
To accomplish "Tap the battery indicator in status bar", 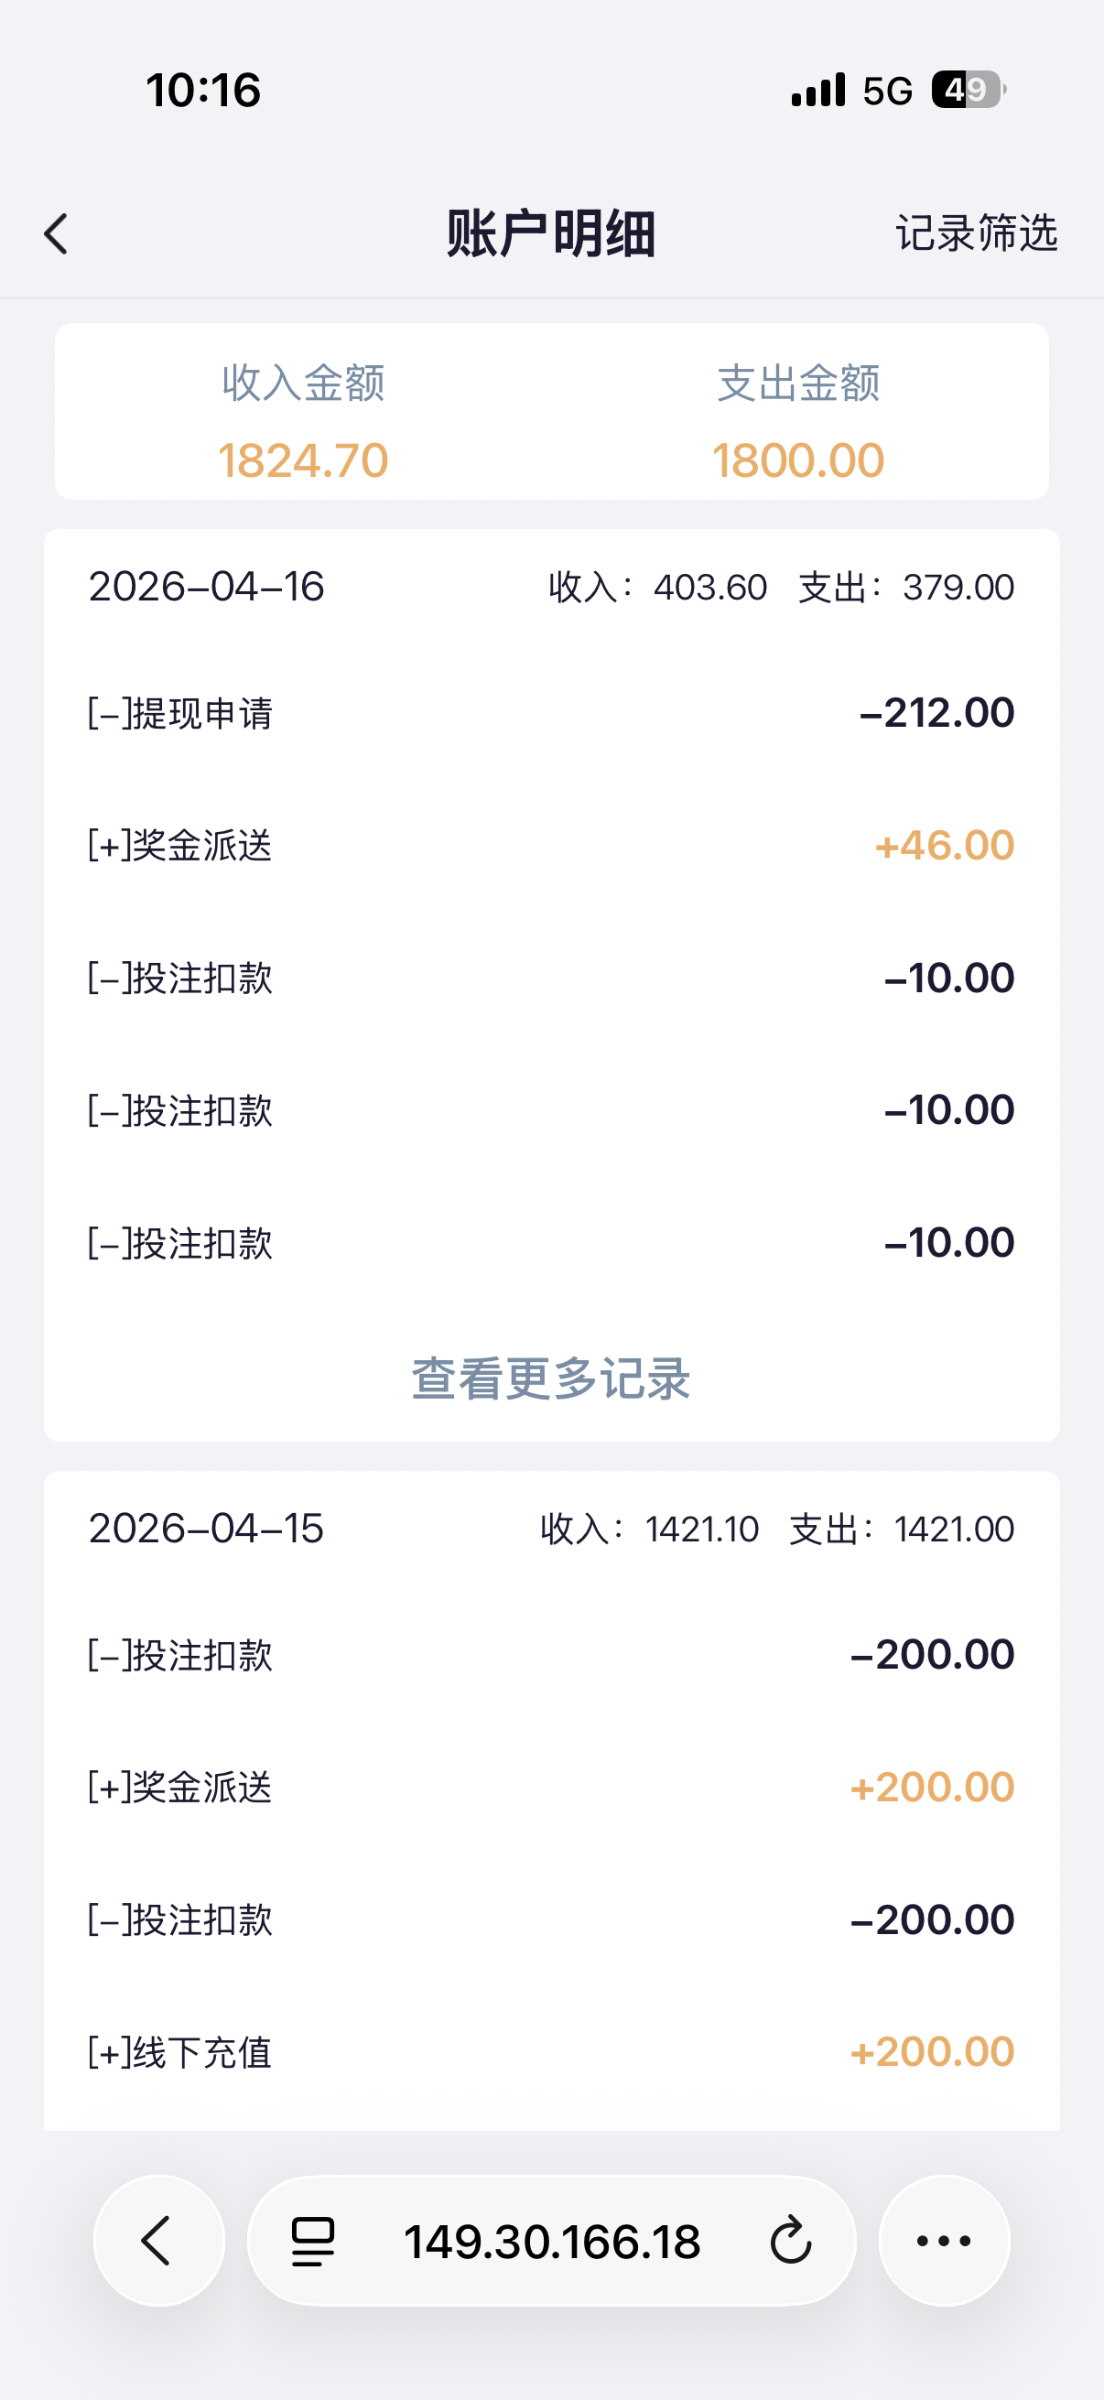I will pos(967,90).
